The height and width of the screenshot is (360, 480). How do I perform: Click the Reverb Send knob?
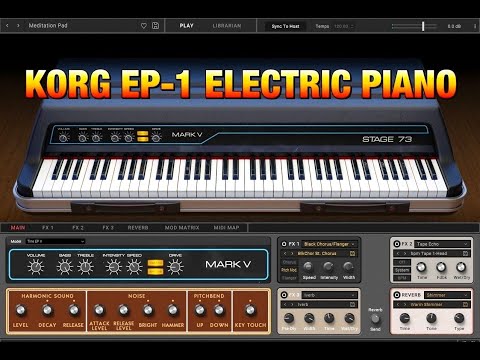pos(375,319)
